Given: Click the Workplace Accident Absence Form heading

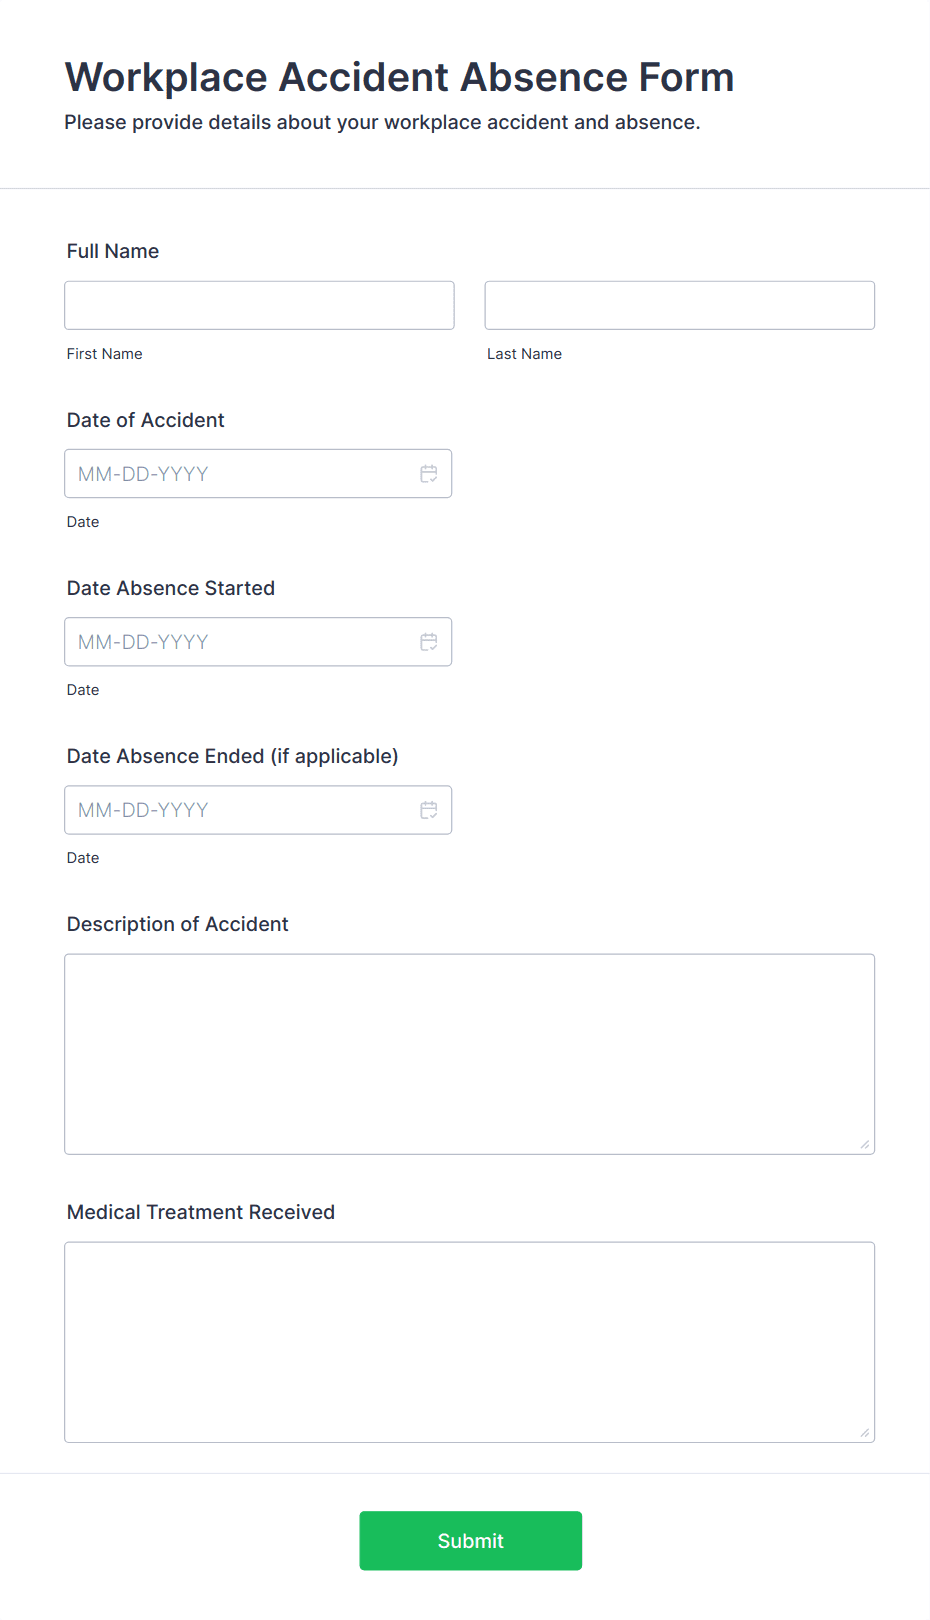Looking at the screenshot, I should [x=399, y=77].
